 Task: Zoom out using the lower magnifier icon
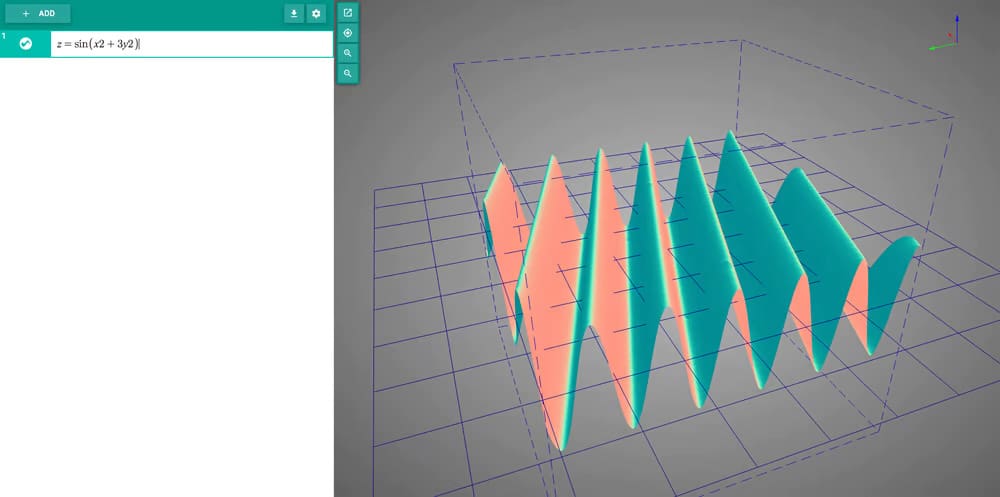[347, 74]
